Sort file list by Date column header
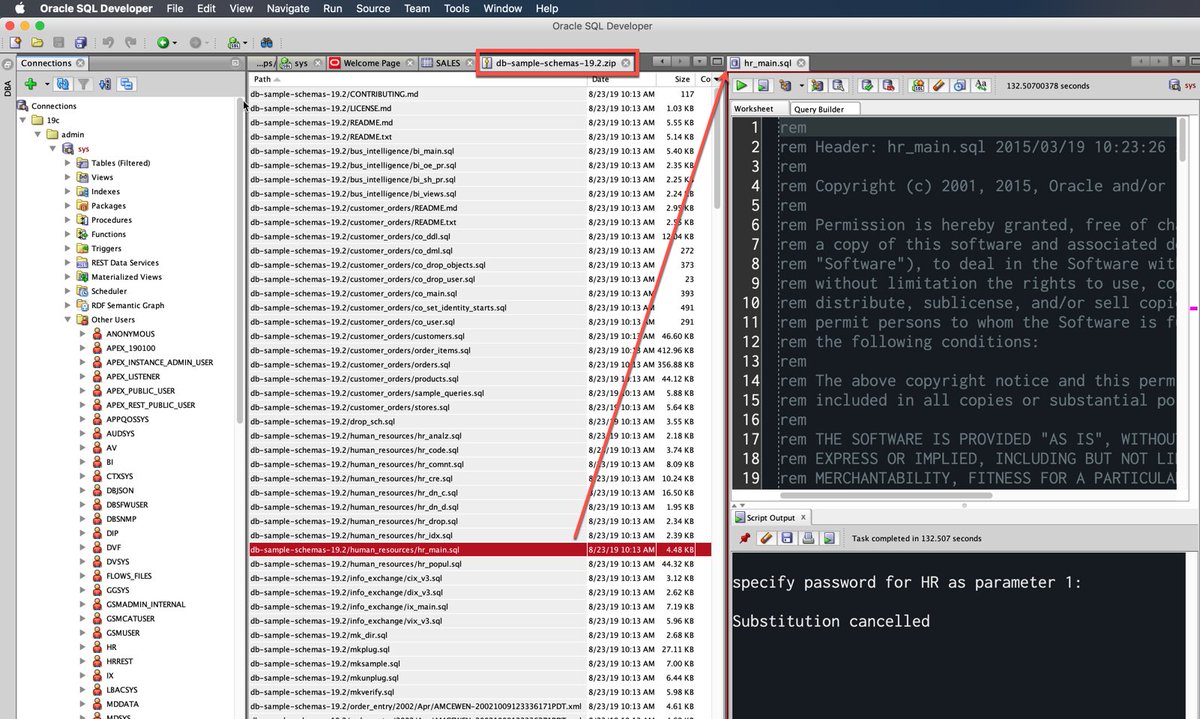The height and width of the screenshot is (719, 1200). [x=623, y=79]
